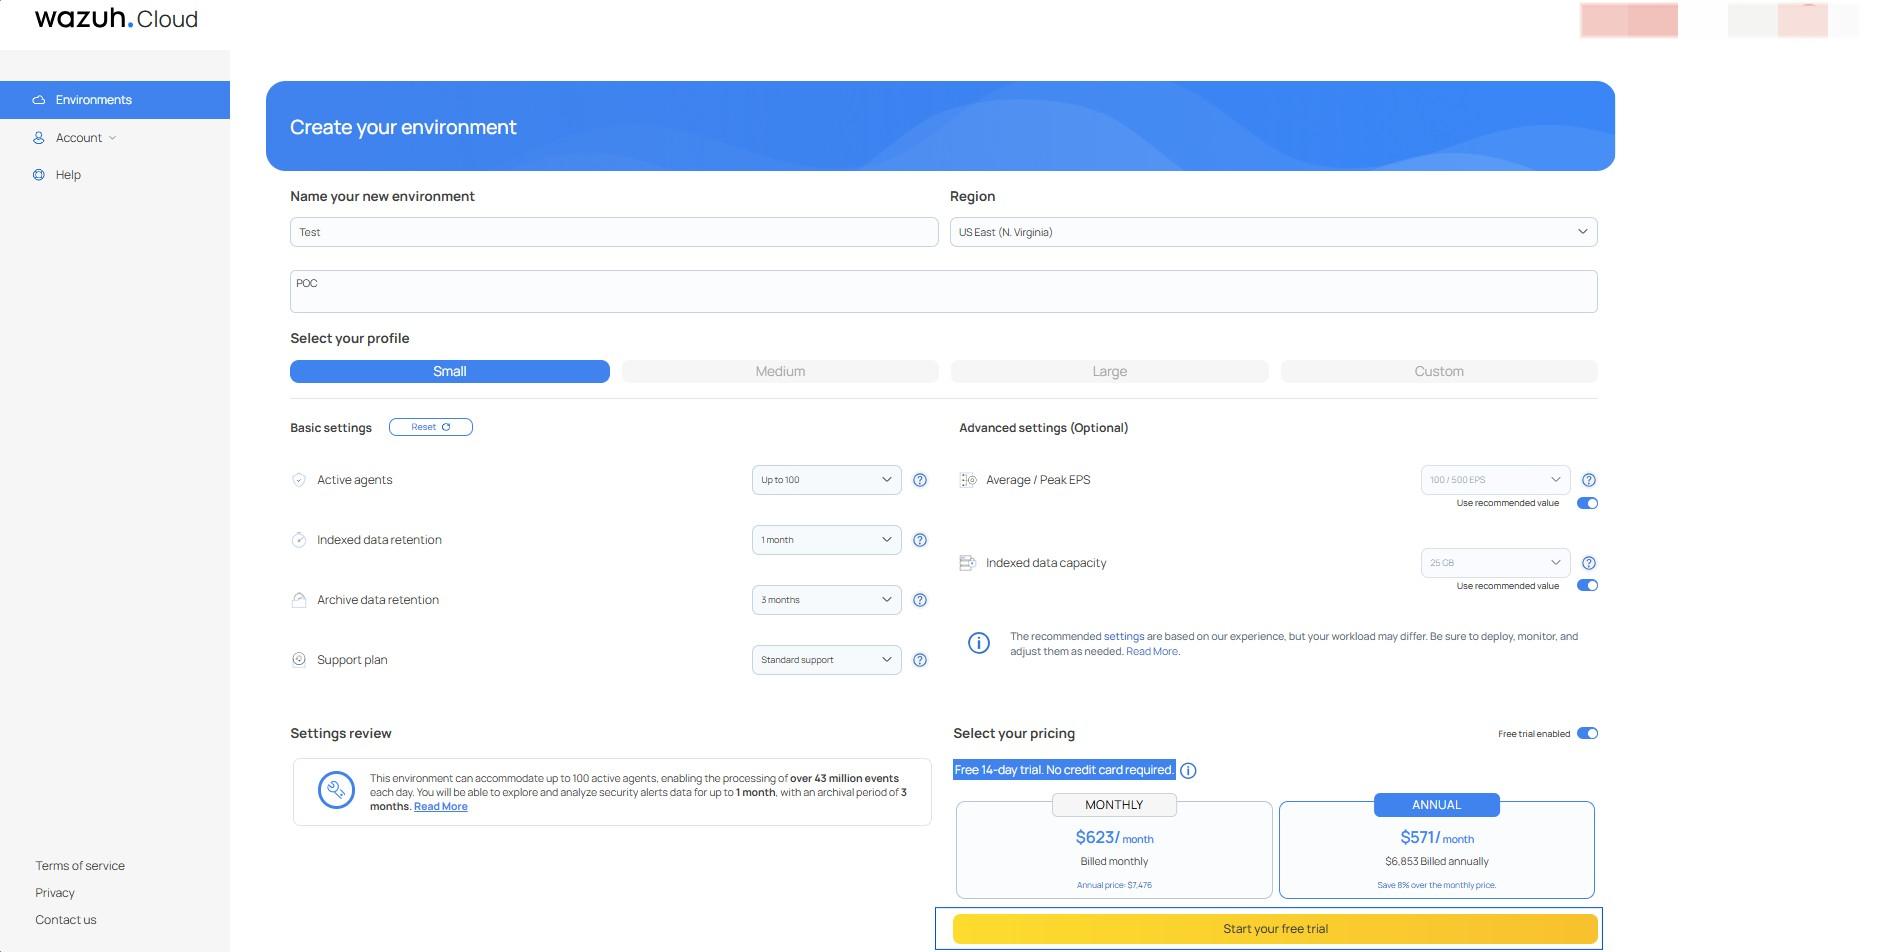Click the environment name field containing Test
The width and height of the screenshot is (1896, 952).
coord(613,232)
